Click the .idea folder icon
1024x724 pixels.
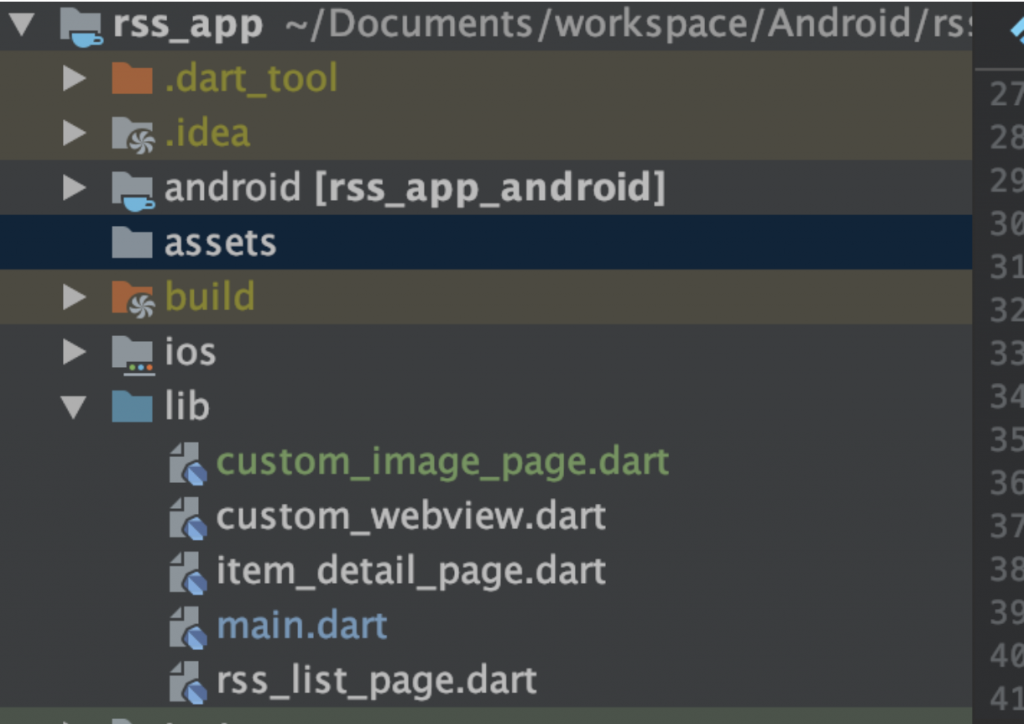click(133, 134)
